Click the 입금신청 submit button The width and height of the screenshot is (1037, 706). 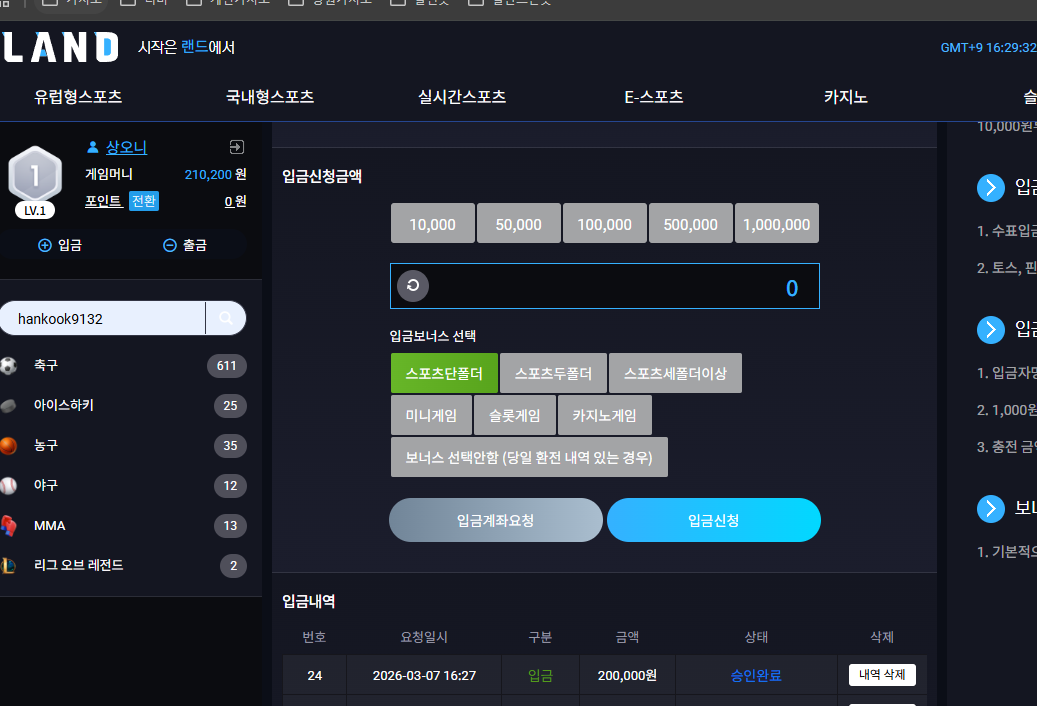click(714, 520)
